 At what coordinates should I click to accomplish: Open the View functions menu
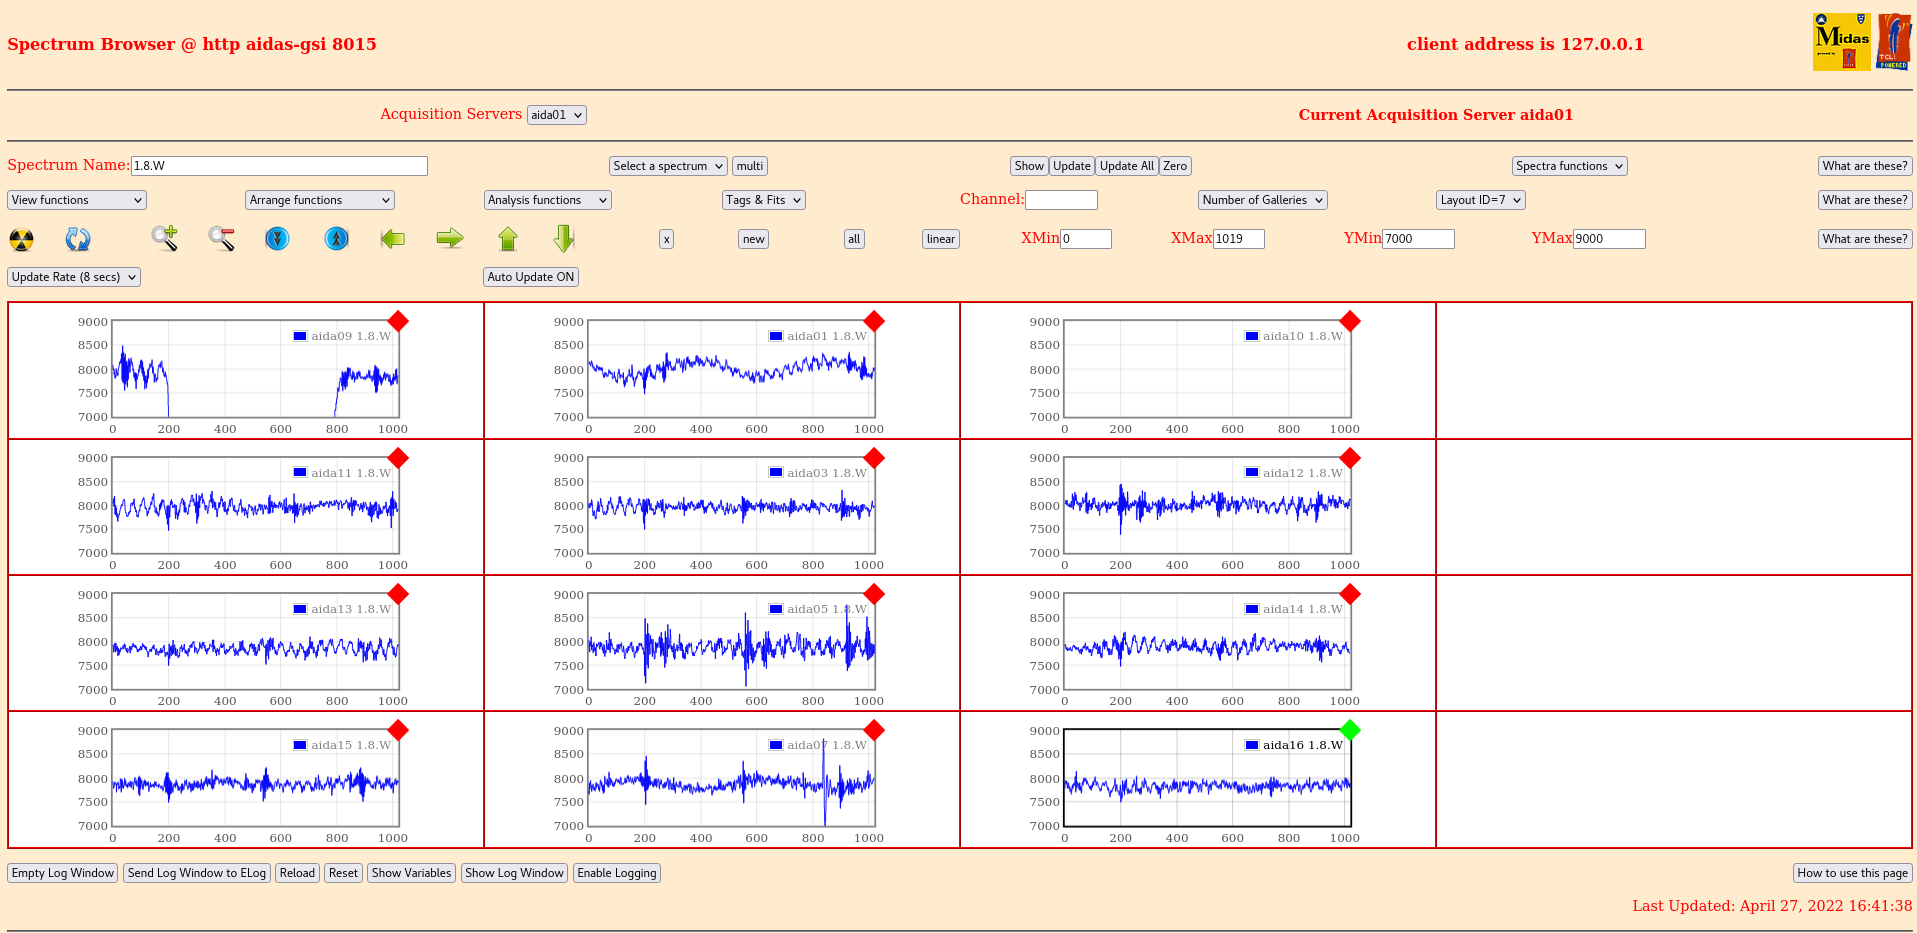(x=77, y=200)
